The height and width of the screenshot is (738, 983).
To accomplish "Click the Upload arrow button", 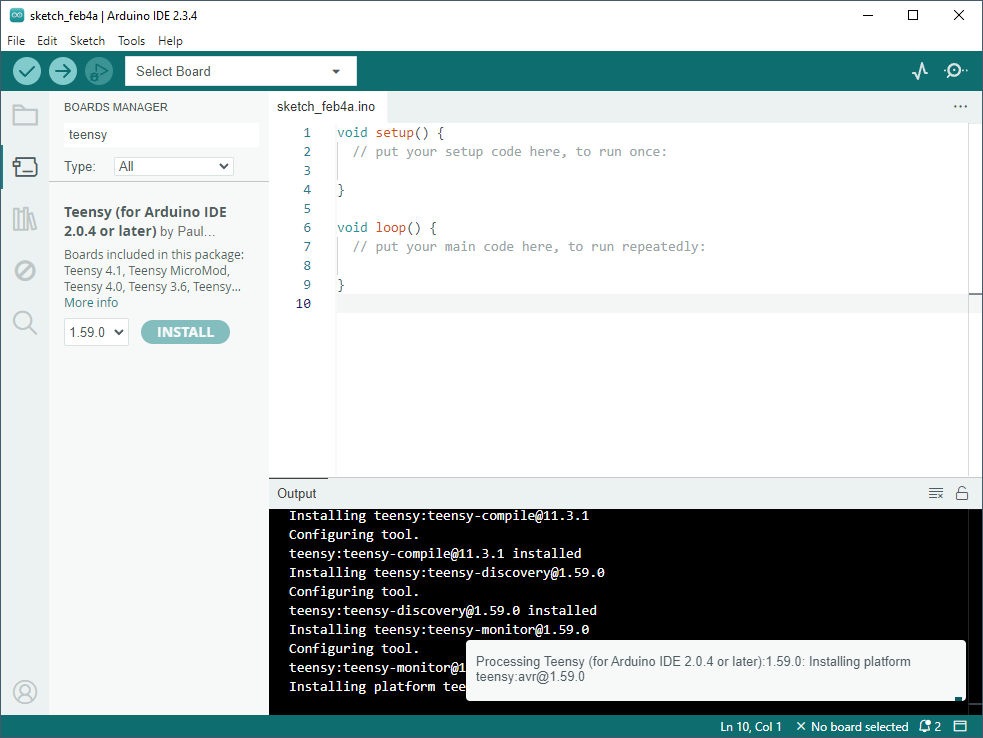I will pyautogui.click(x=63, y=71).
